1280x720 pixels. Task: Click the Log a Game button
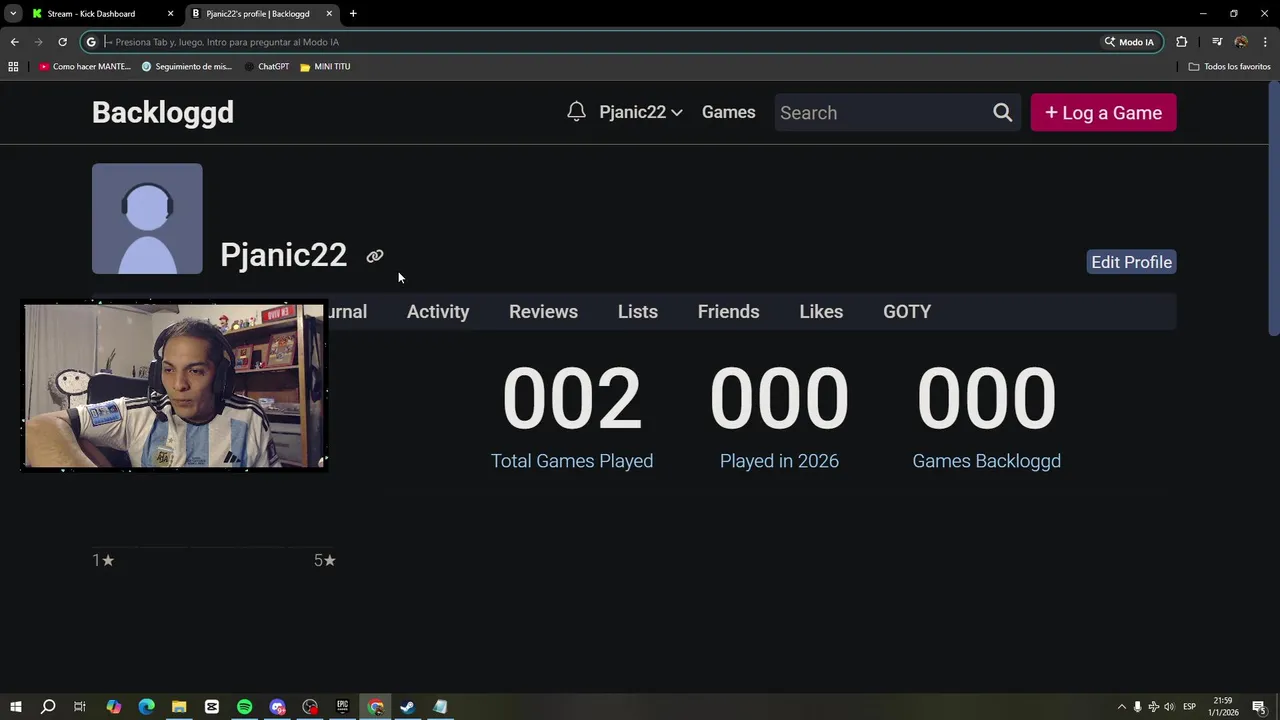click(1103, 113)
